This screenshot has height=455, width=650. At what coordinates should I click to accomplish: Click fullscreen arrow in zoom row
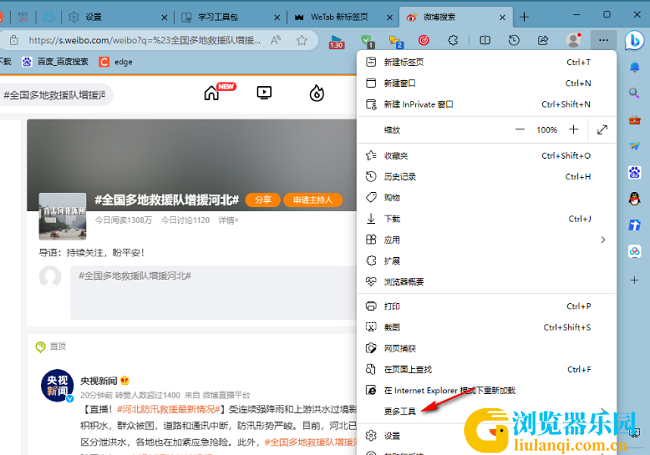coord(602,130)
